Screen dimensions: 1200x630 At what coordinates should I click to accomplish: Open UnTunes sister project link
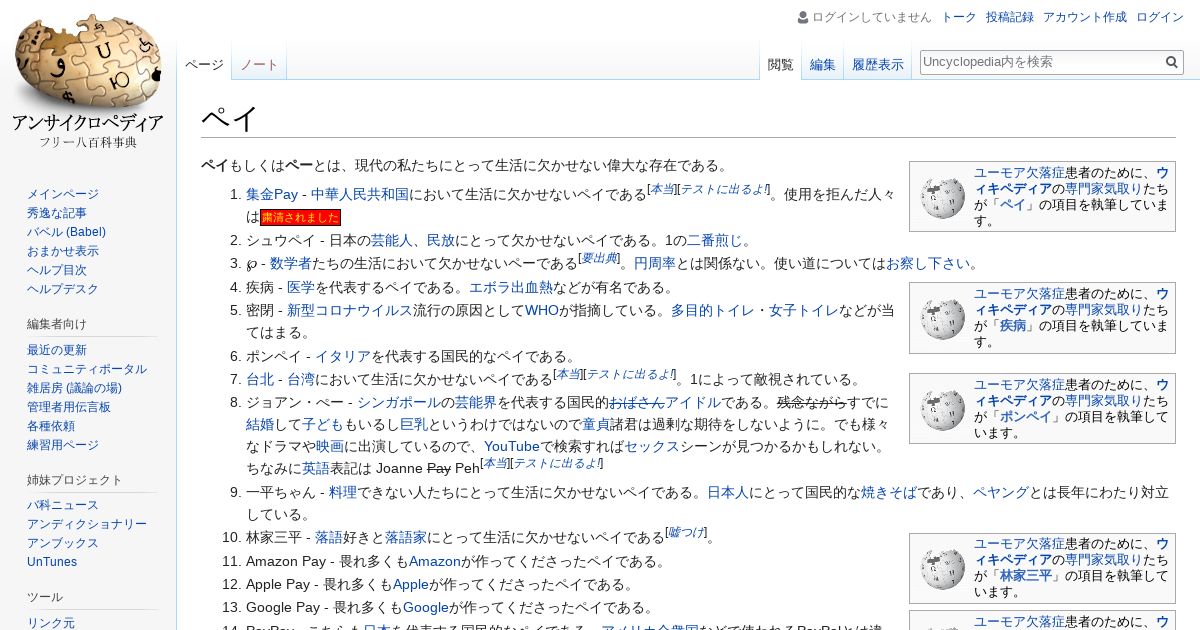[x=52, y=562]
